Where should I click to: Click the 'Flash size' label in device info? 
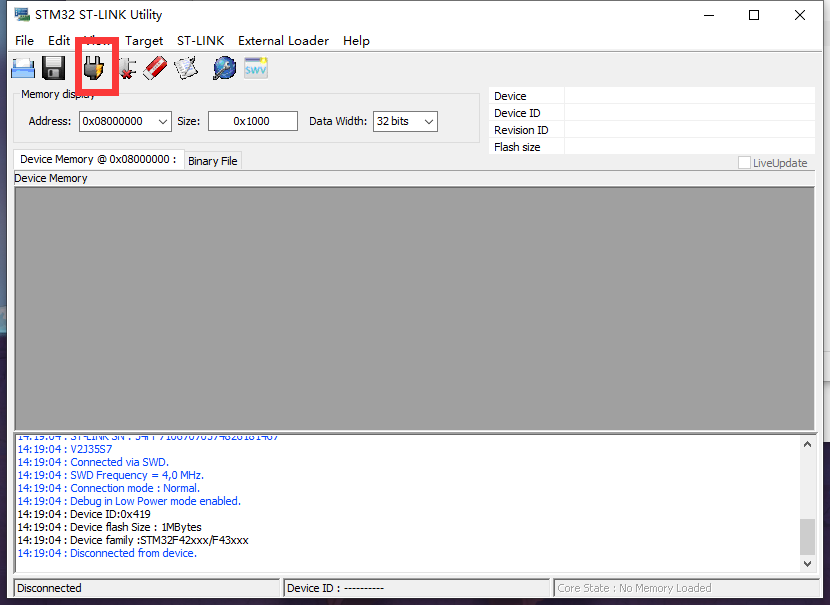pos(517,147)
